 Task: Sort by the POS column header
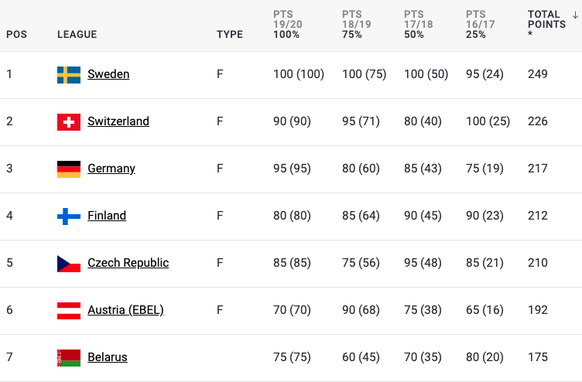16,35
